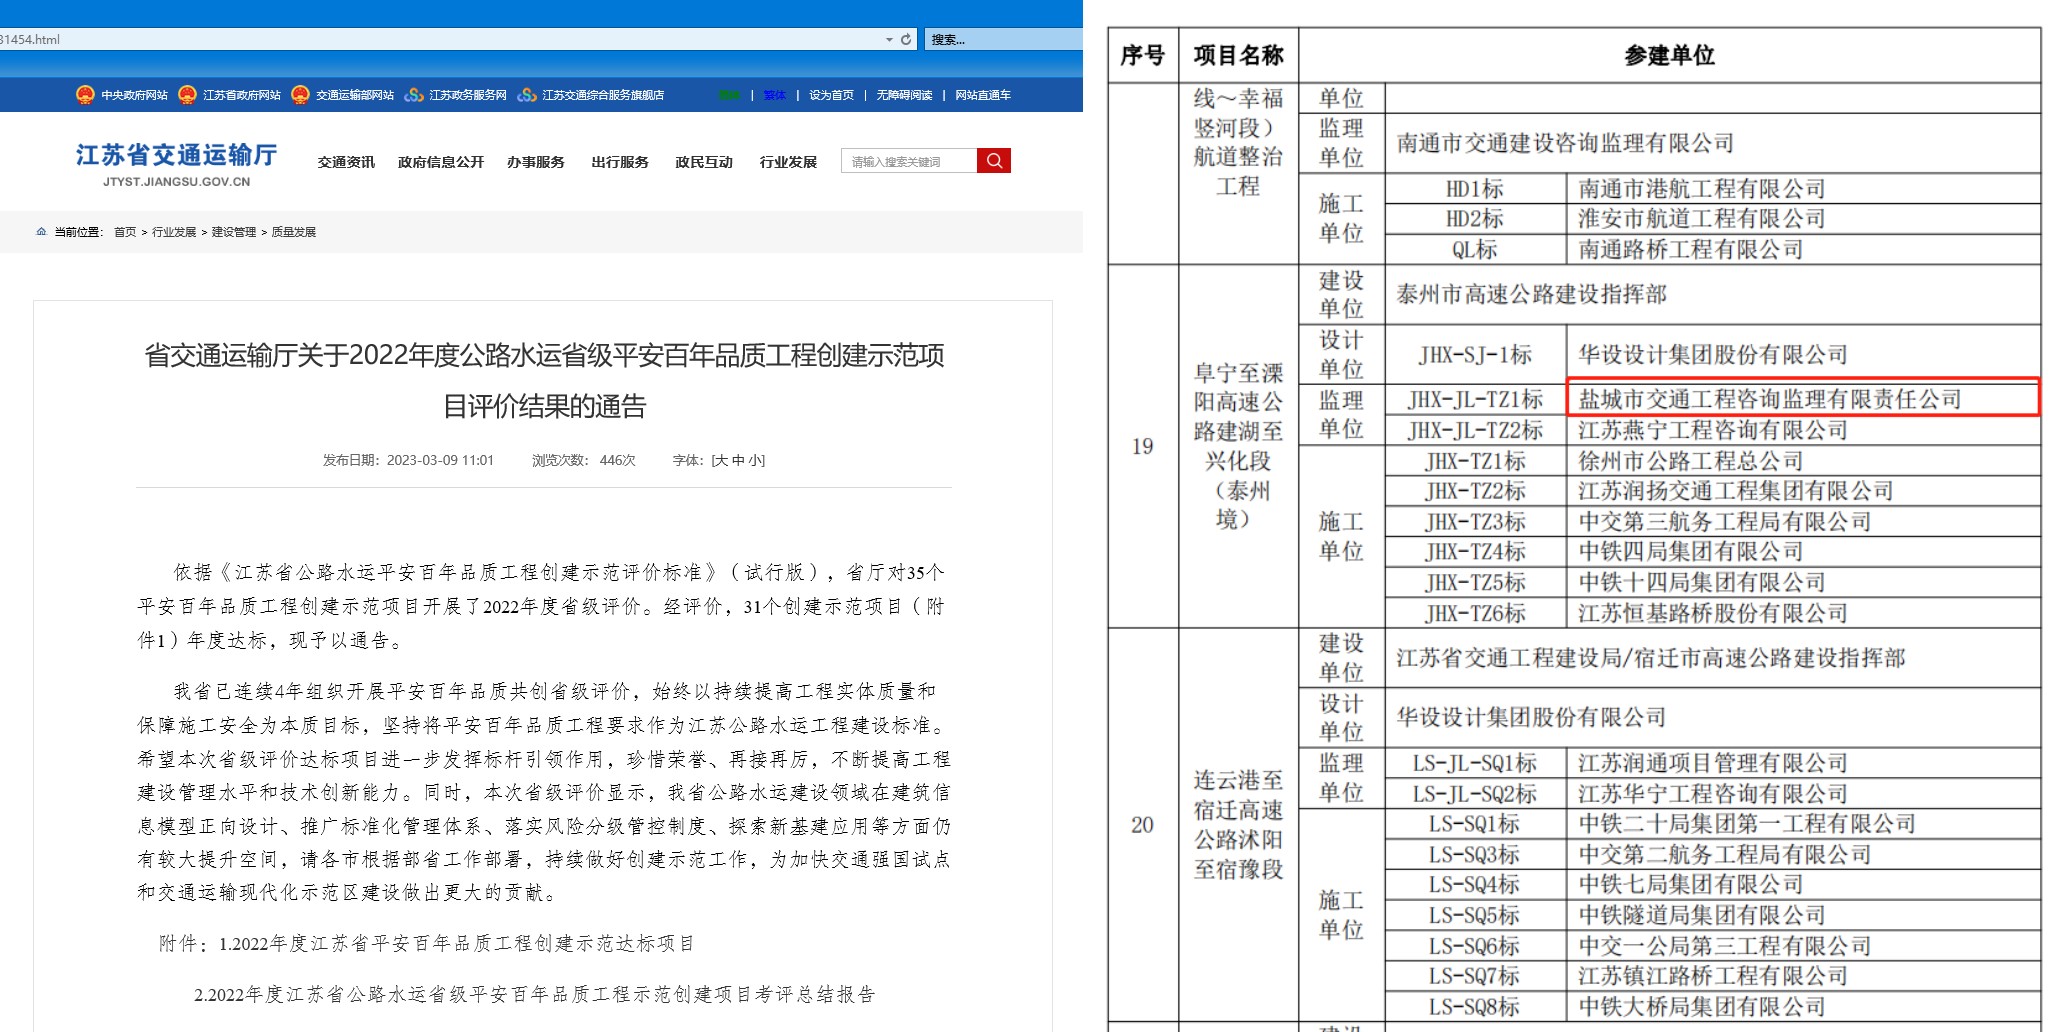
Task: Click the 江苏省交通运输厅 site logo
Action: point(177,164)
